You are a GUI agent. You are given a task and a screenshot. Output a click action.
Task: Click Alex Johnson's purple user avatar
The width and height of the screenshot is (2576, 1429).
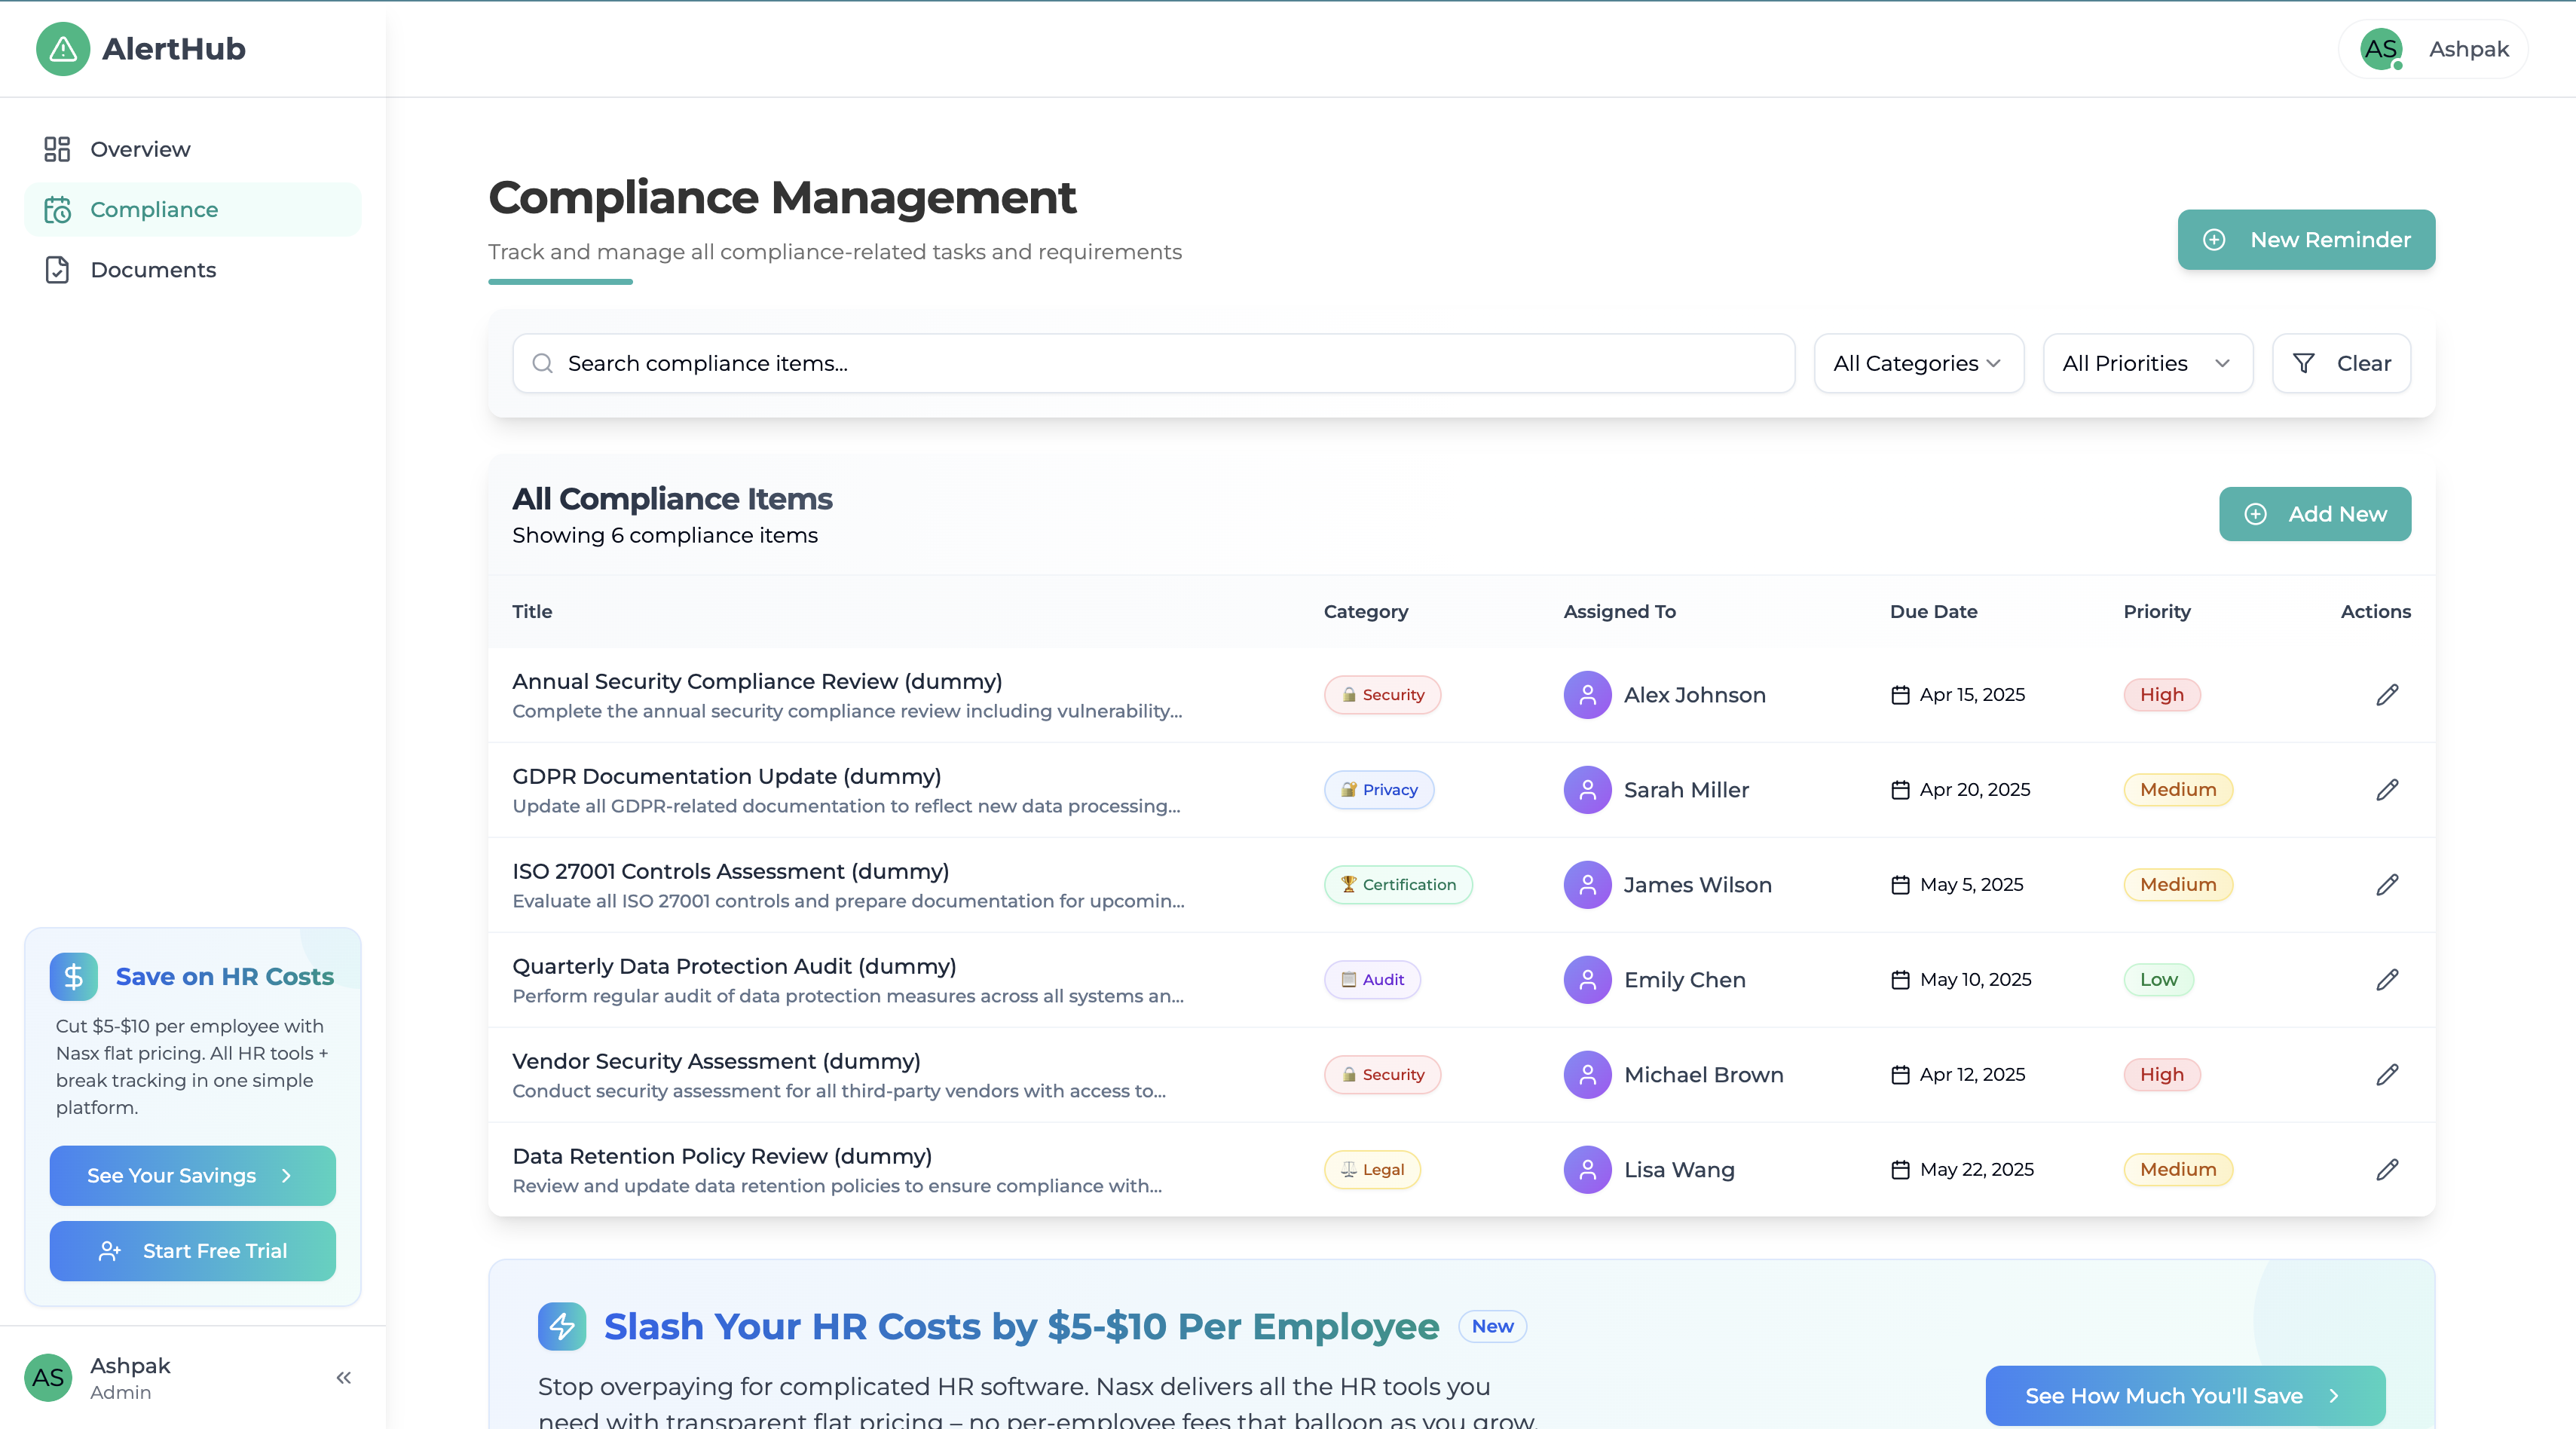1587,695
